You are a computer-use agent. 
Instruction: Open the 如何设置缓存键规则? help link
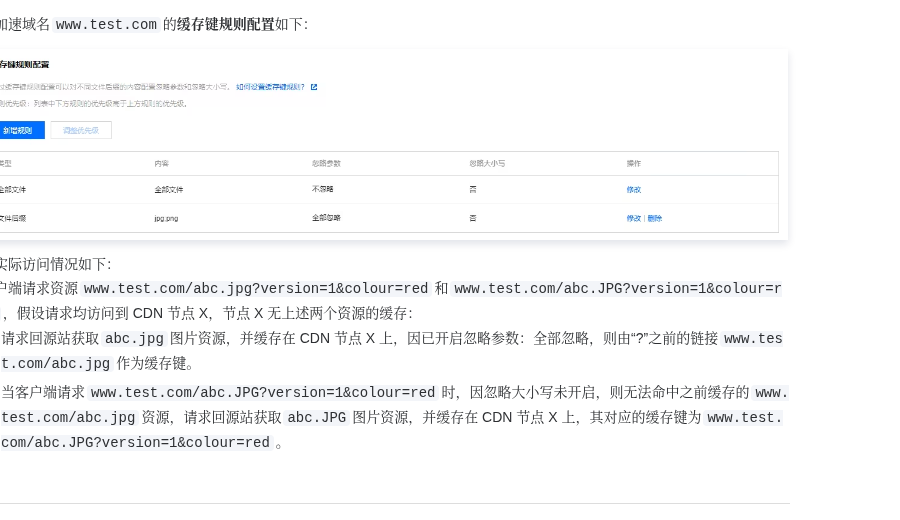[270, 87]
